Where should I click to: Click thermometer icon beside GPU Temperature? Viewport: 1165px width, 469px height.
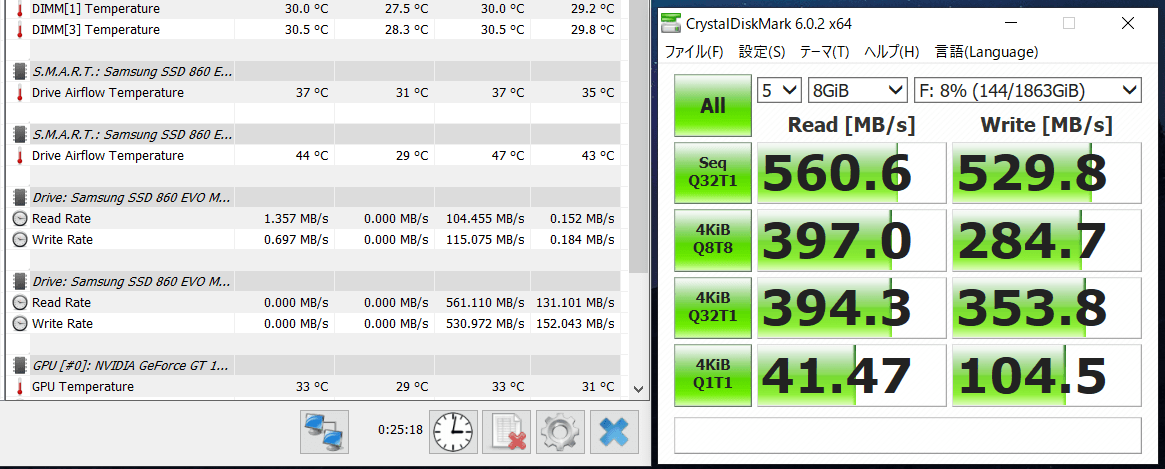pos(20,386)
